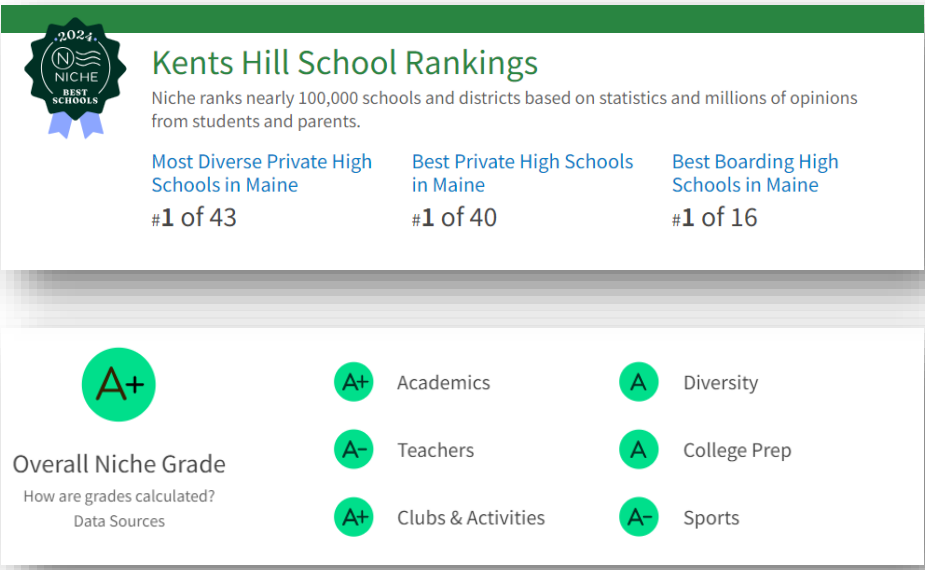
Task: Open Most Diverse Private High Schools in Maine
Action: (261, 173)
